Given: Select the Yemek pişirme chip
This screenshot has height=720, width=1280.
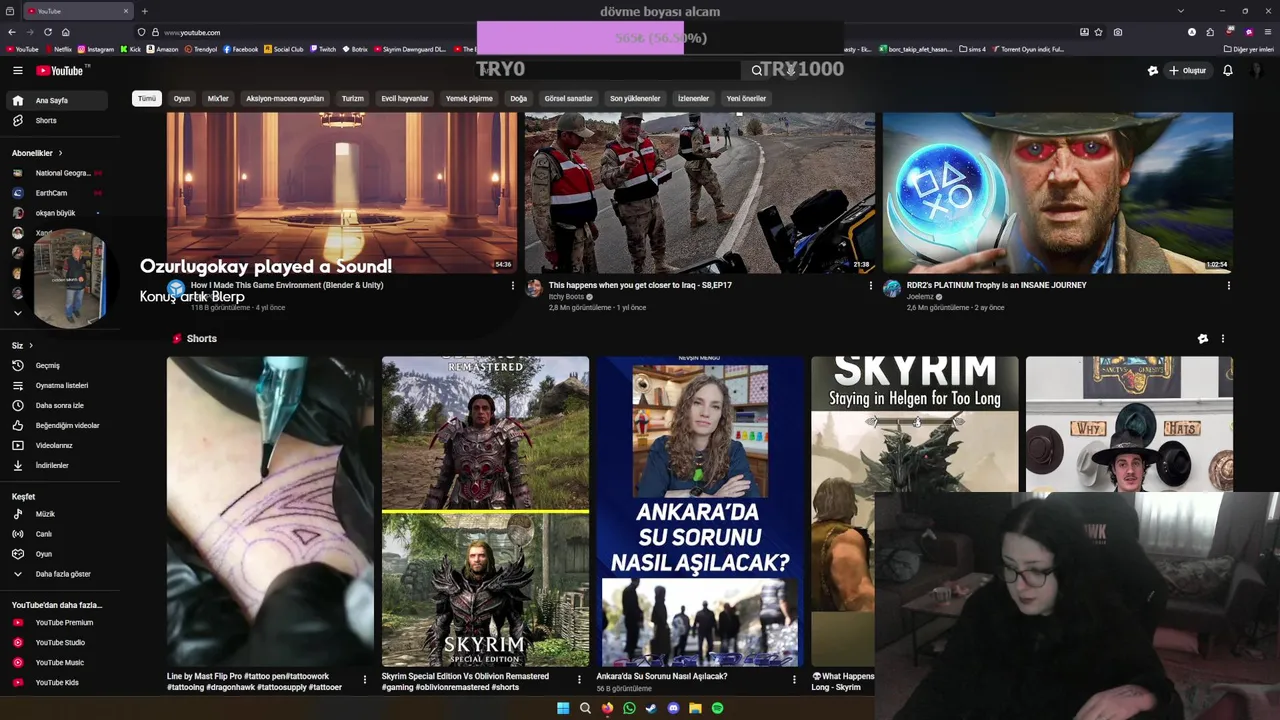Looking at the screenshot, I should click(469, 98).
